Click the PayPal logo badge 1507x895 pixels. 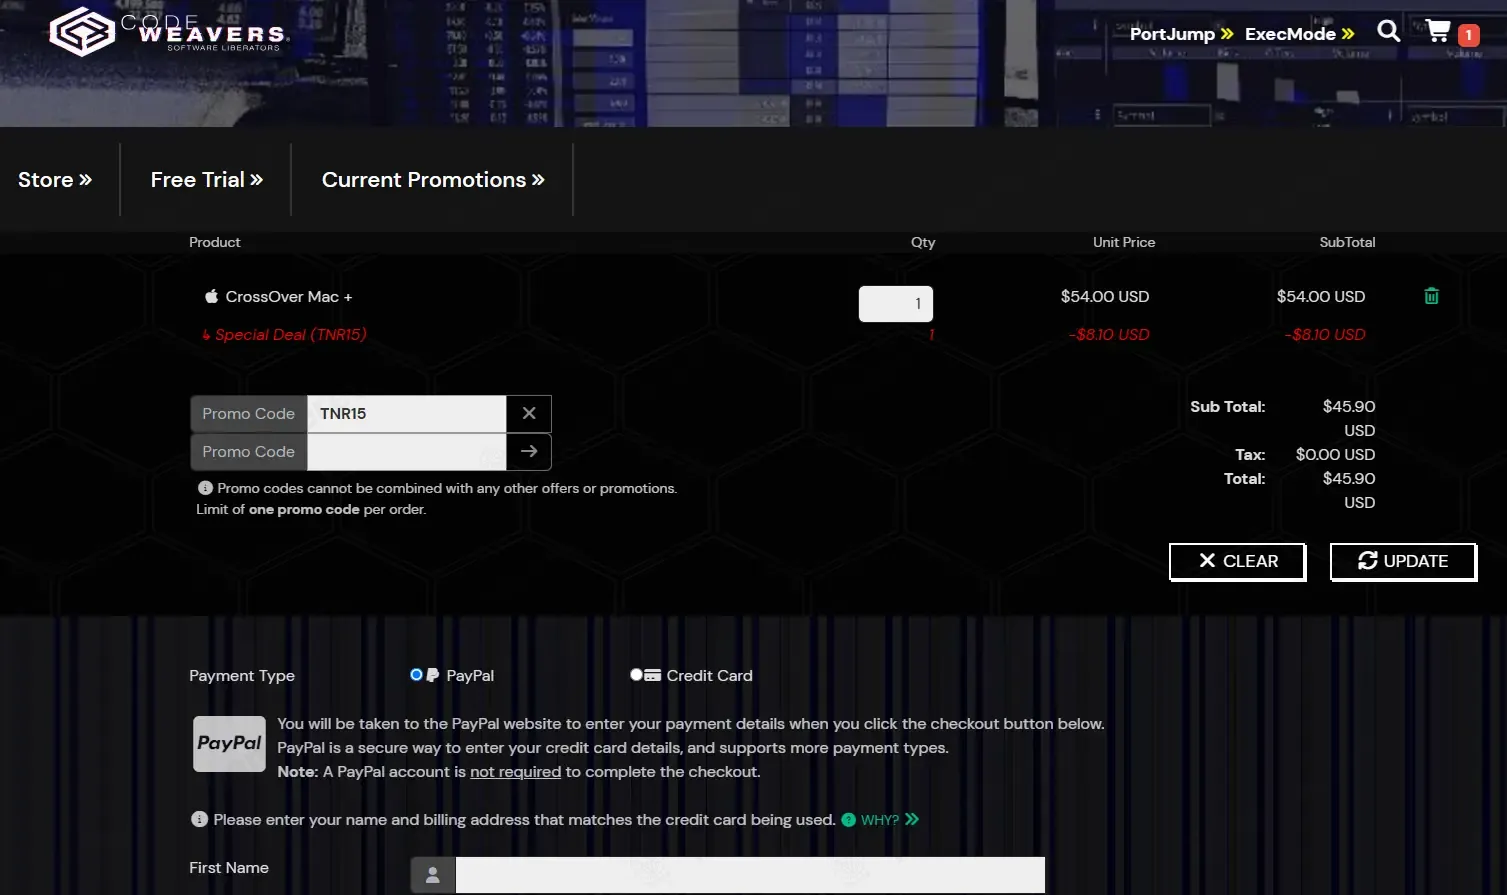tap(230, 744)
